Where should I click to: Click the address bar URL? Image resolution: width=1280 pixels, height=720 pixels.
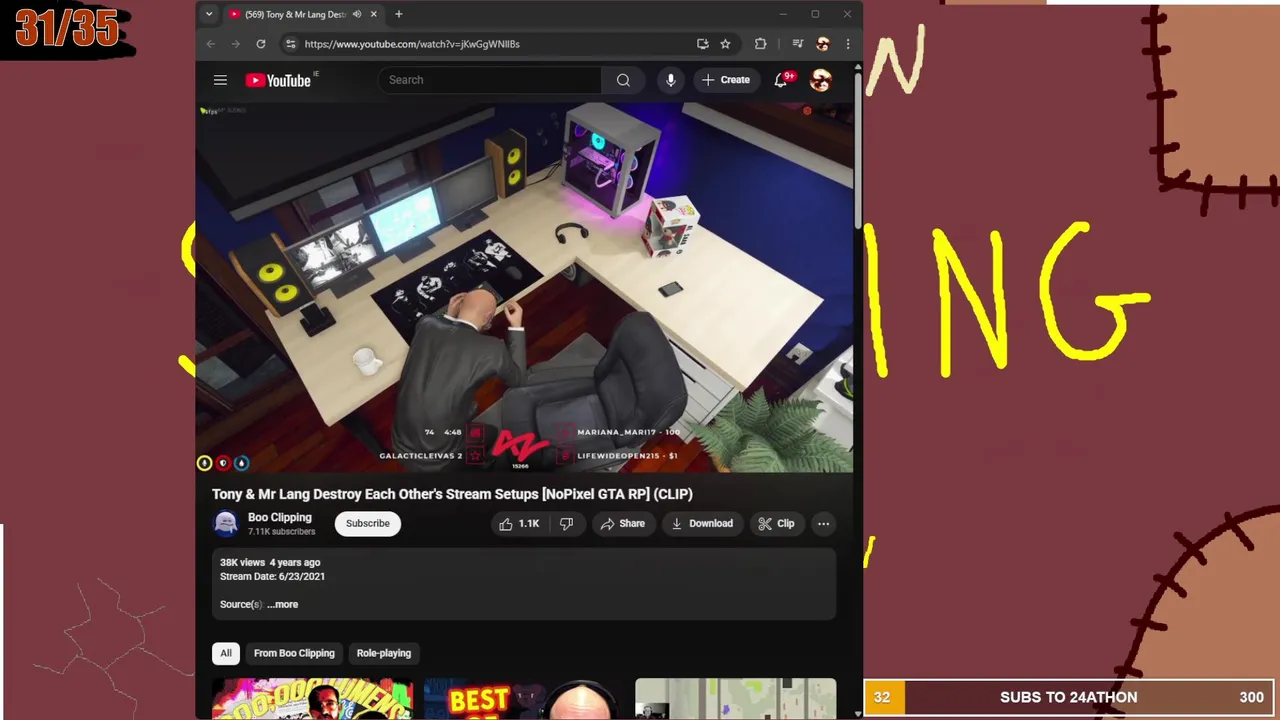(412, 44)
